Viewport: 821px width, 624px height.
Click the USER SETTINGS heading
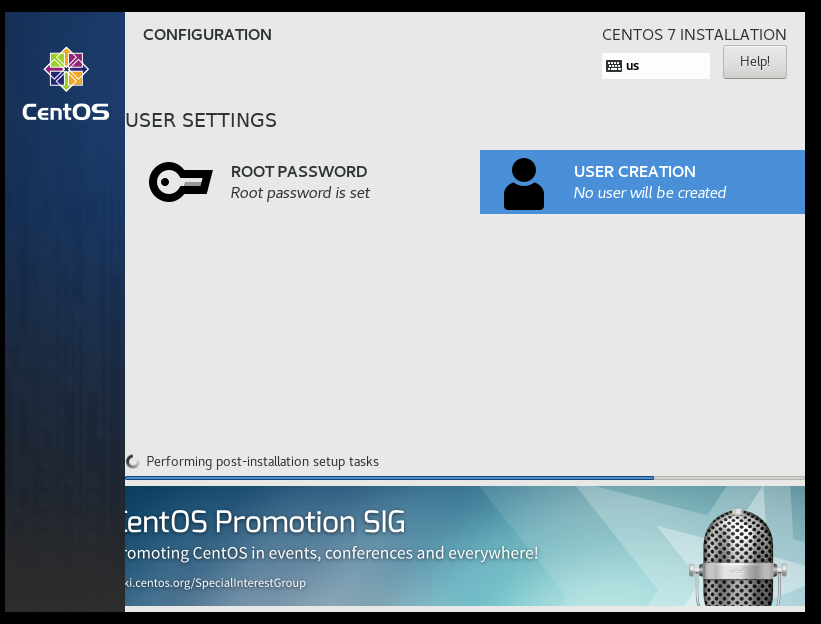click(201, 120)
